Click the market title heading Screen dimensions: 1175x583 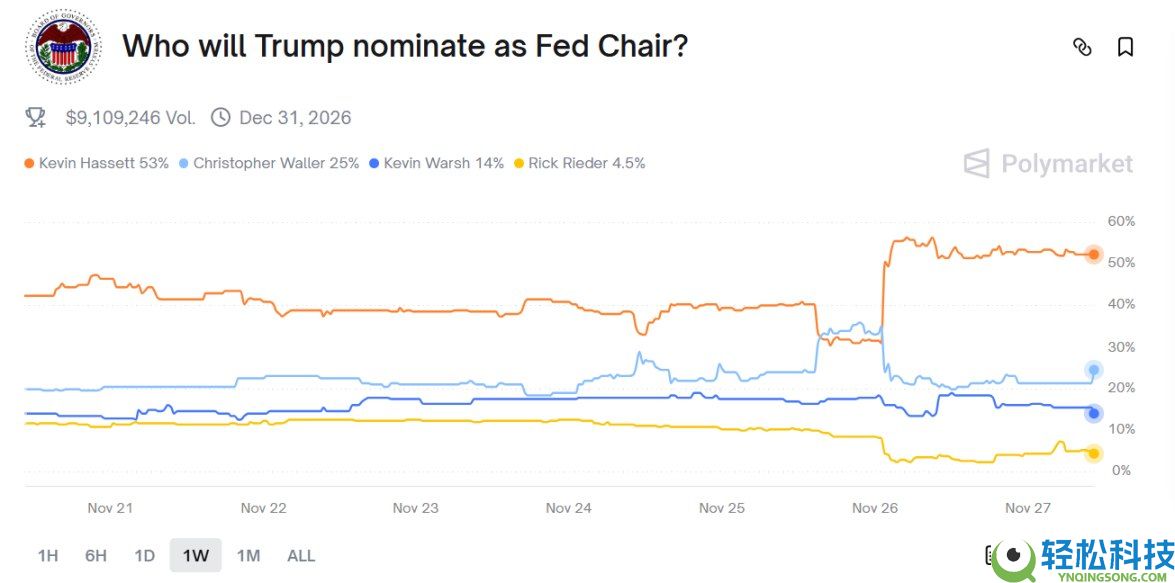point(405,45)
